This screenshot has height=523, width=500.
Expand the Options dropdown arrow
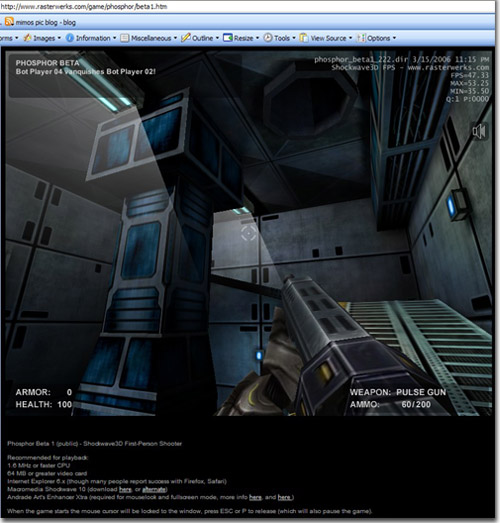coord(394,38)
